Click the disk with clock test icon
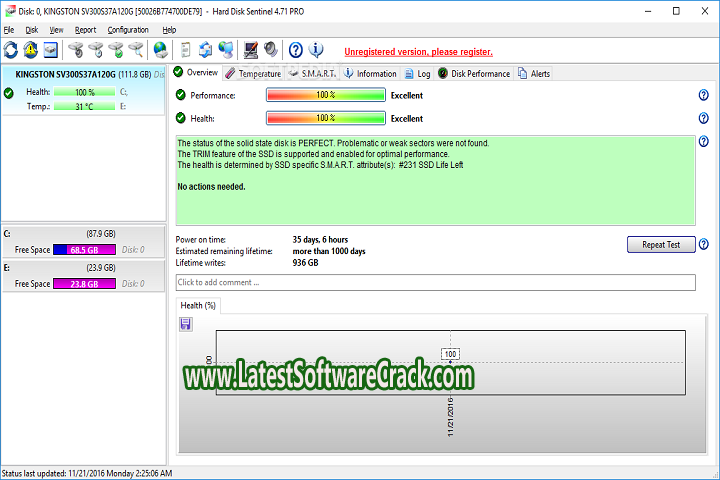720x480 pixels. (x=96, y=50)
